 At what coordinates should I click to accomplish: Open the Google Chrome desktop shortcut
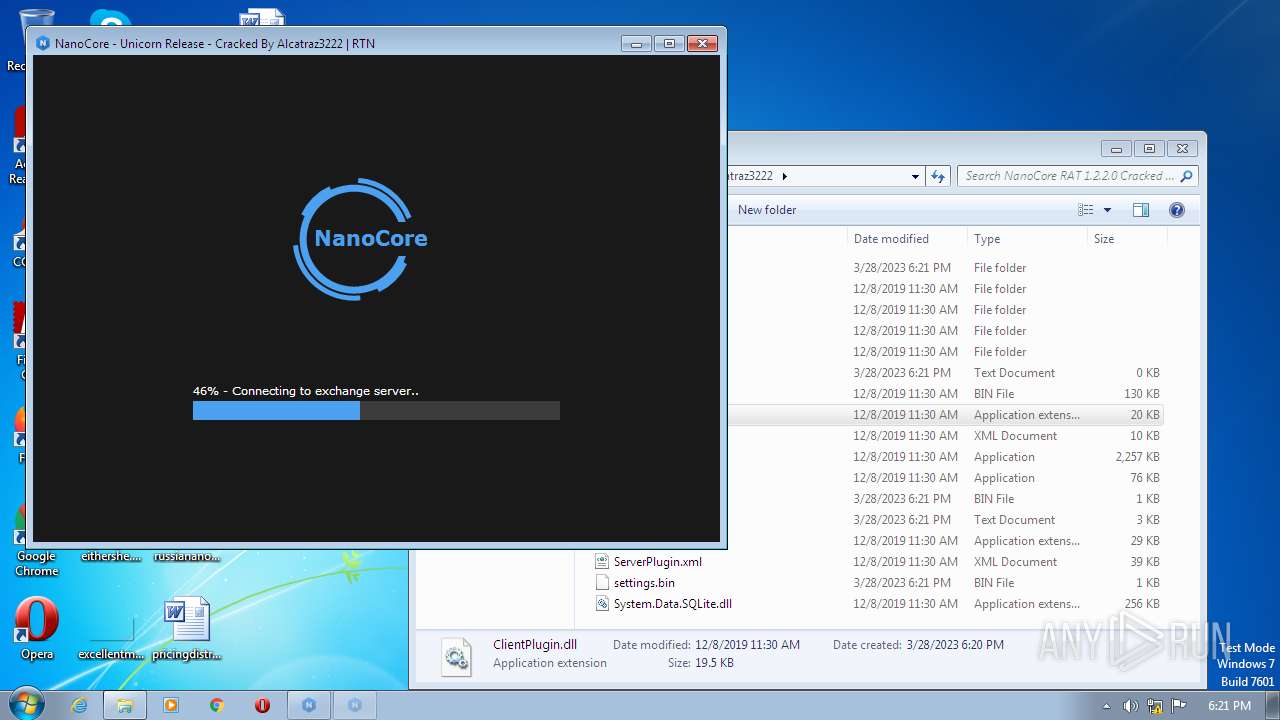pyautogui.click(x=37, y=540)
